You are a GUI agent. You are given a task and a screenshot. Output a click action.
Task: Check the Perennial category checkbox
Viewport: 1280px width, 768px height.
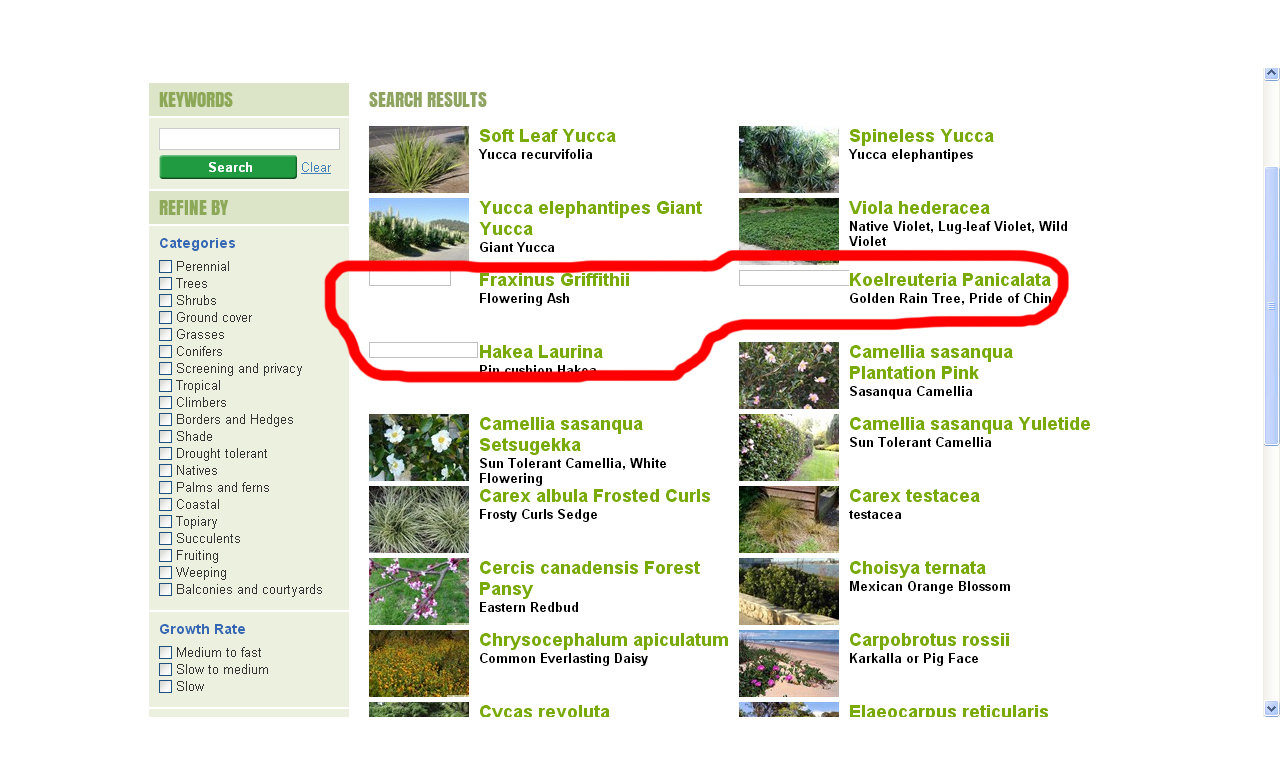165,266
